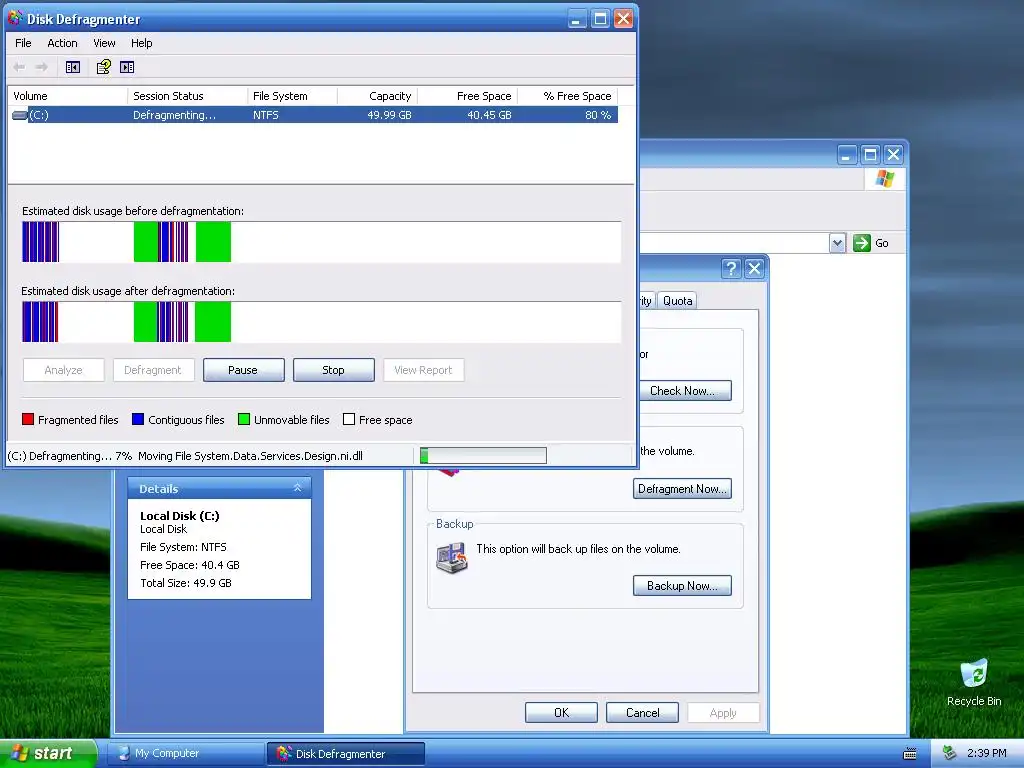Open the View menu
Screen dimensions: 1024x768
pos(104,43)
